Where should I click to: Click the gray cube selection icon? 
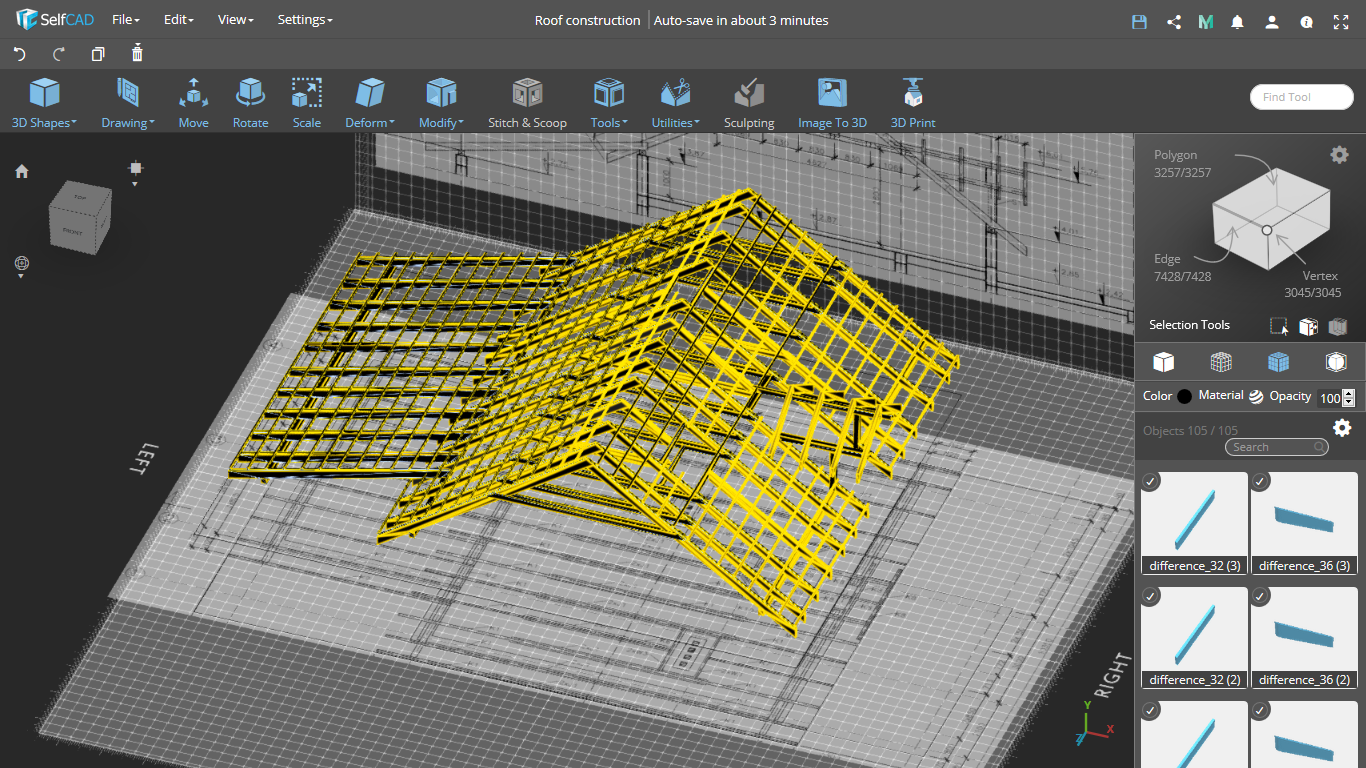tap(1338, 326)
